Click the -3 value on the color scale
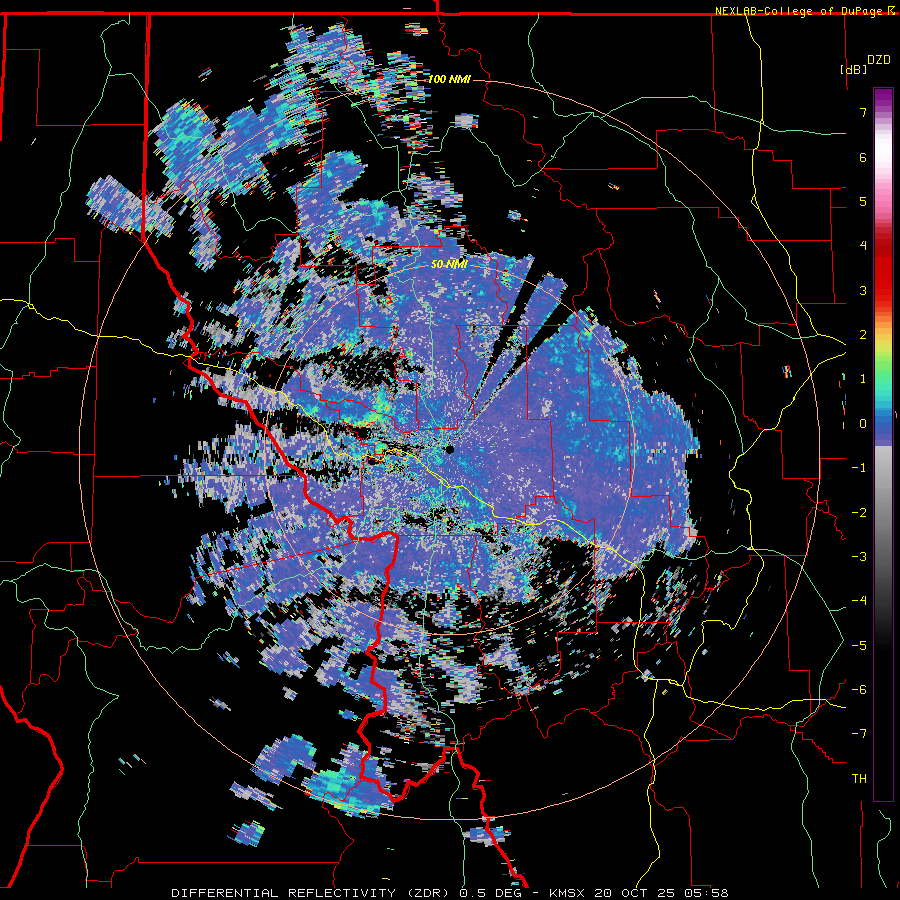This screenshot has width=900, height=900. [859, 557]
